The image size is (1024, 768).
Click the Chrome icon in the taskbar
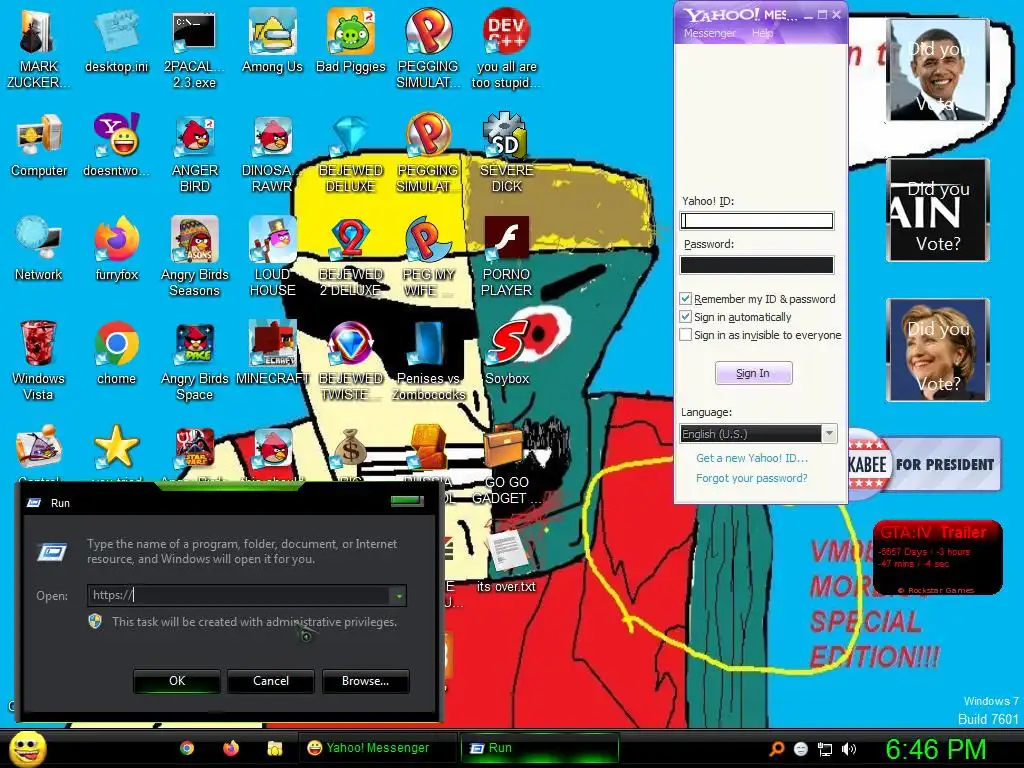pos(187,748)
